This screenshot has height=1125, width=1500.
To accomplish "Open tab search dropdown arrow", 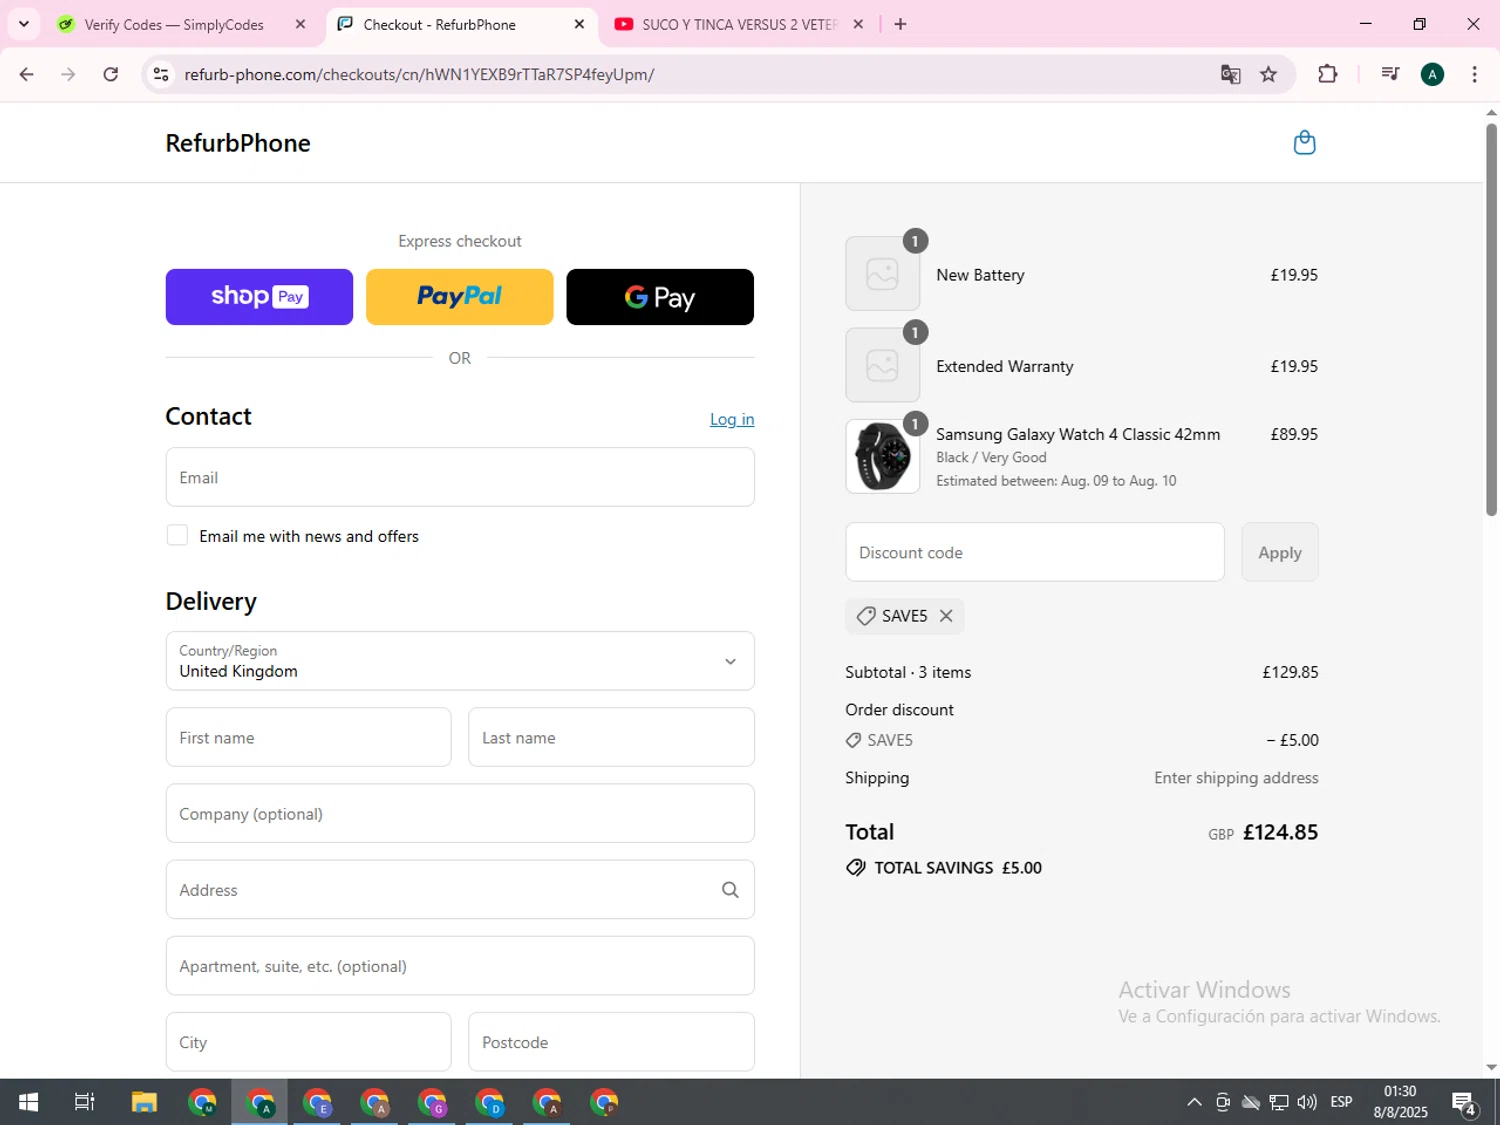I will (x=23, y=24).
